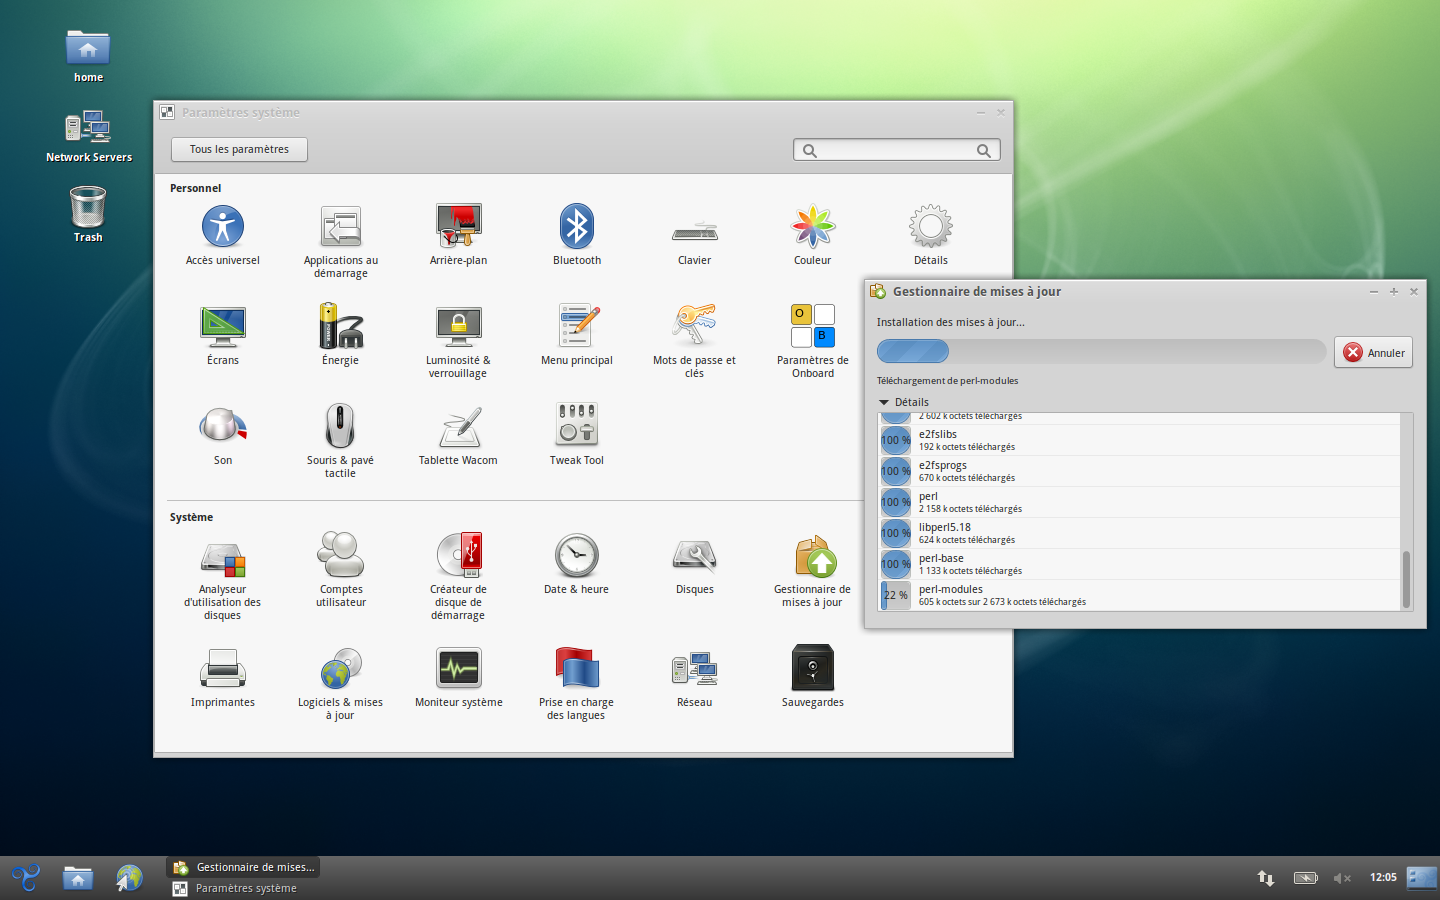Open network indicator in system tray

[1266, 878]
